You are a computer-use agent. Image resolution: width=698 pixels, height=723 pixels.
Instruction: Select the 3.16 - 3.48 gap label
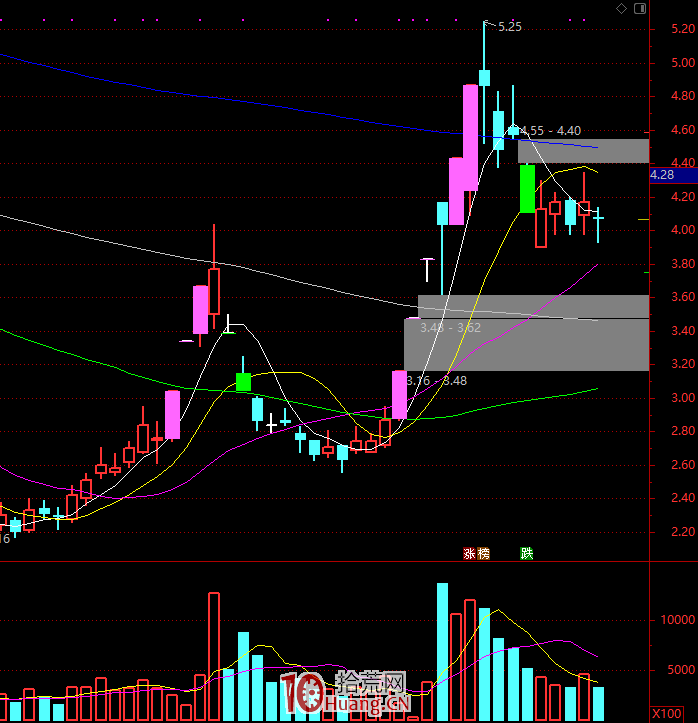pyautogui.click(x=437, y=380)
